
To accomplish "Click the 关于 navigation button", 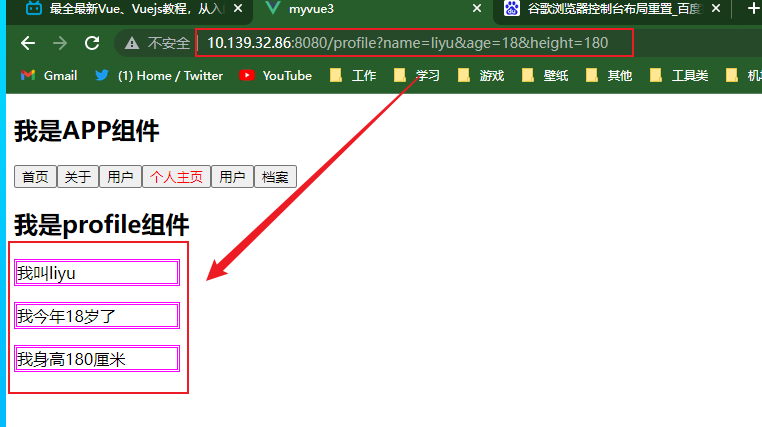I will 78,176.
